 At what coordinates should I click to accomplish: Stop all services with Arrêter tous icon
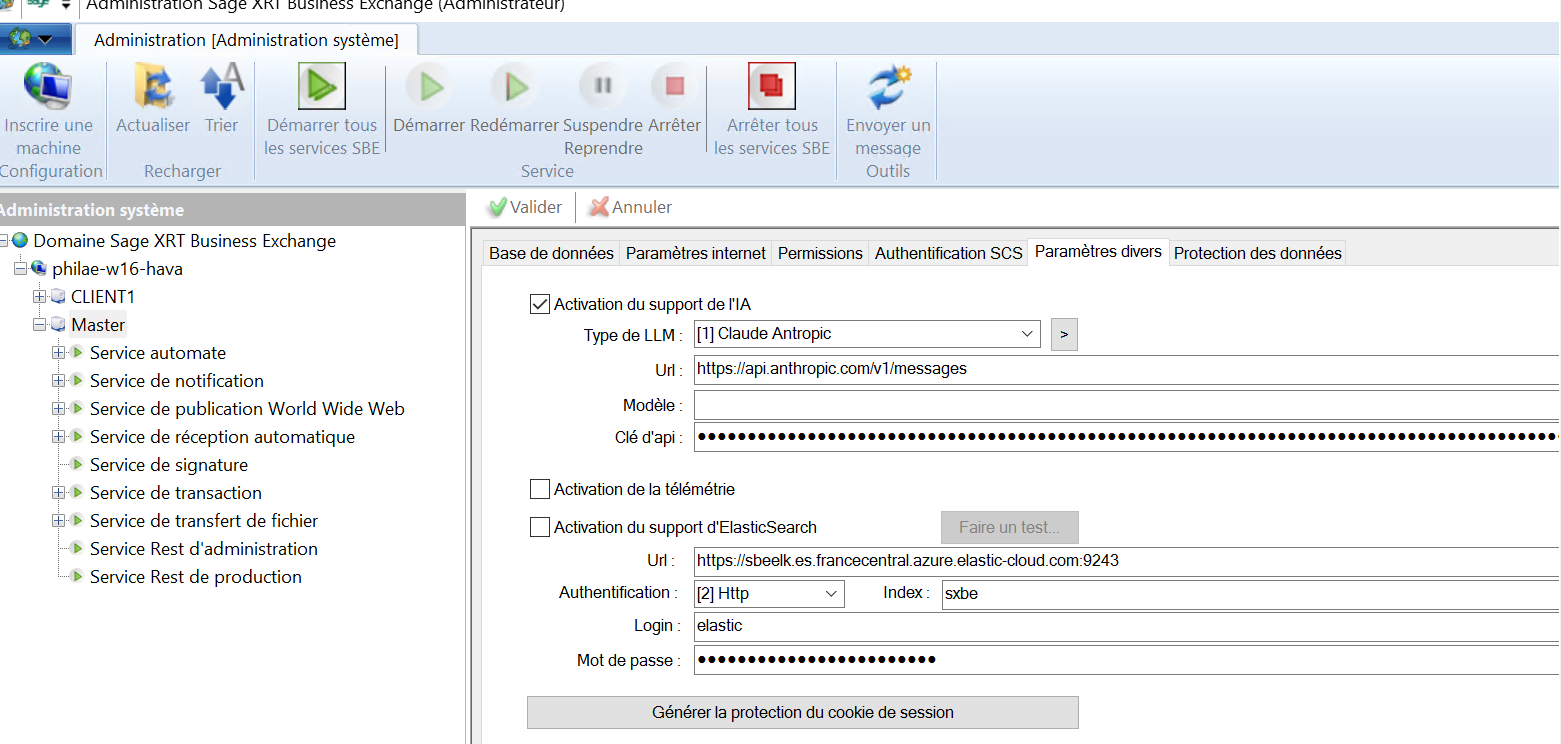771,86
